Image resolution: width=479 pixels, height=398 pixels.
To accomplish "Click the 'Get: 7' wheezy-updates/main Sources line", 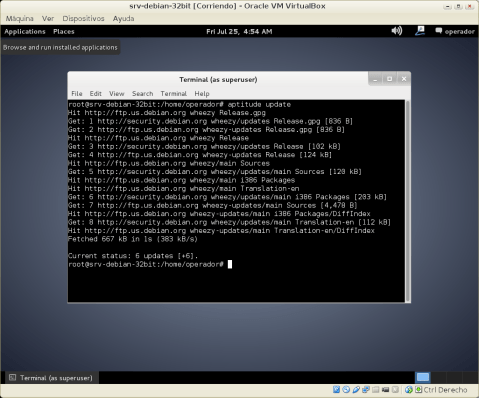I will pos(213,205).
